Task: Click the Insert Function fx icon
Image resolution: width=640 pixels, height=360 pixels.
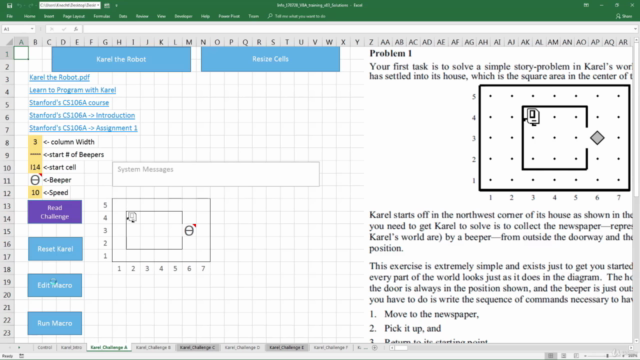Action: [76, 29]
